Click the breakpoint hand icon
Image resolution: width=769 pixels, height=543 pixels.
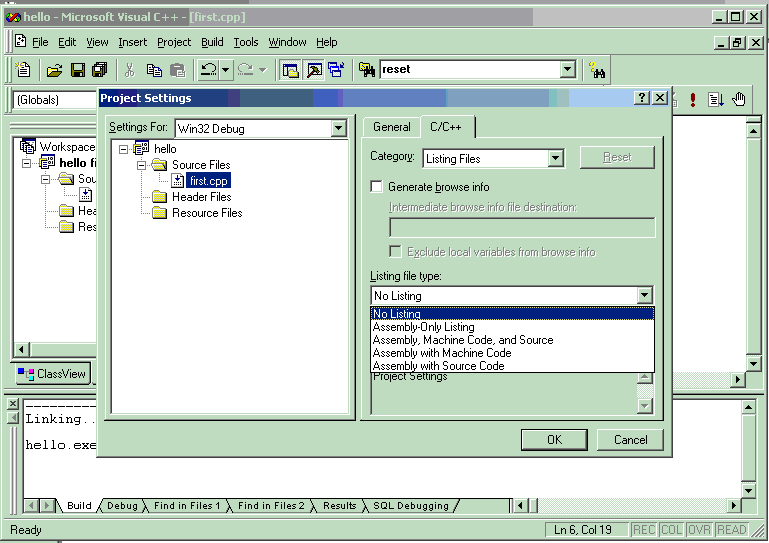[x=738, y=100]
